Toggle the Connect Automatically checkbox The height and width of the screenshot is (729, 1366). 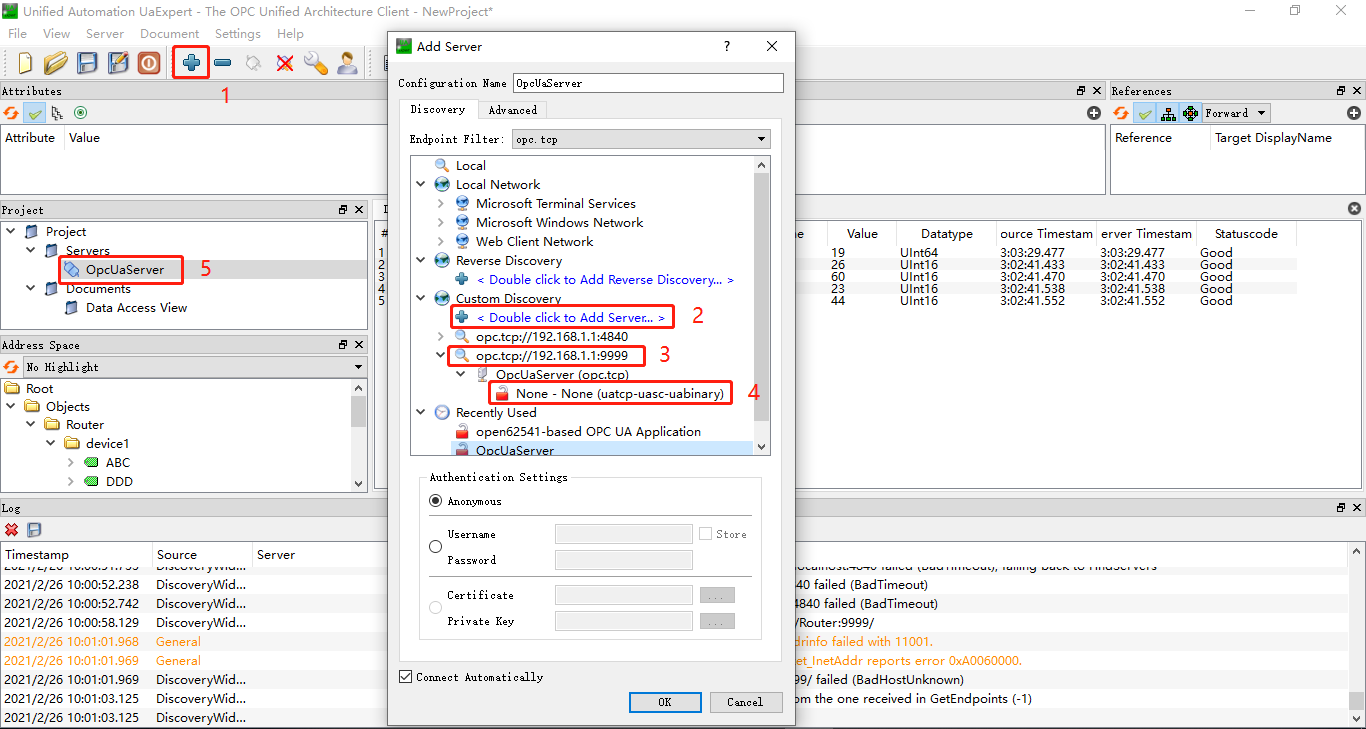(405, 677)
